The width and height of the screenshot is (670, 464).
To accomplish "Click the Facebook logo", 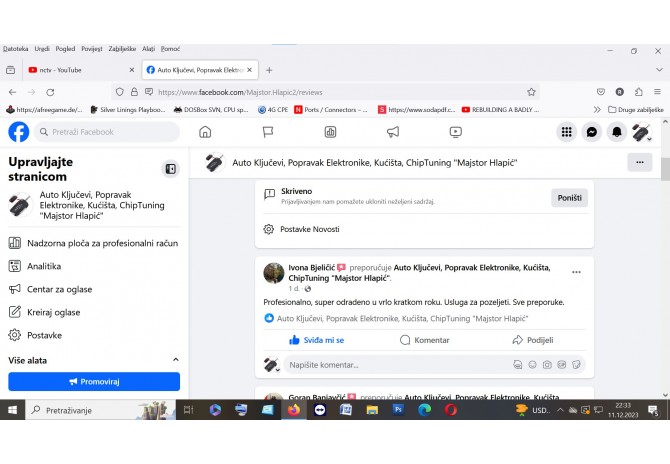I will 19,132.
